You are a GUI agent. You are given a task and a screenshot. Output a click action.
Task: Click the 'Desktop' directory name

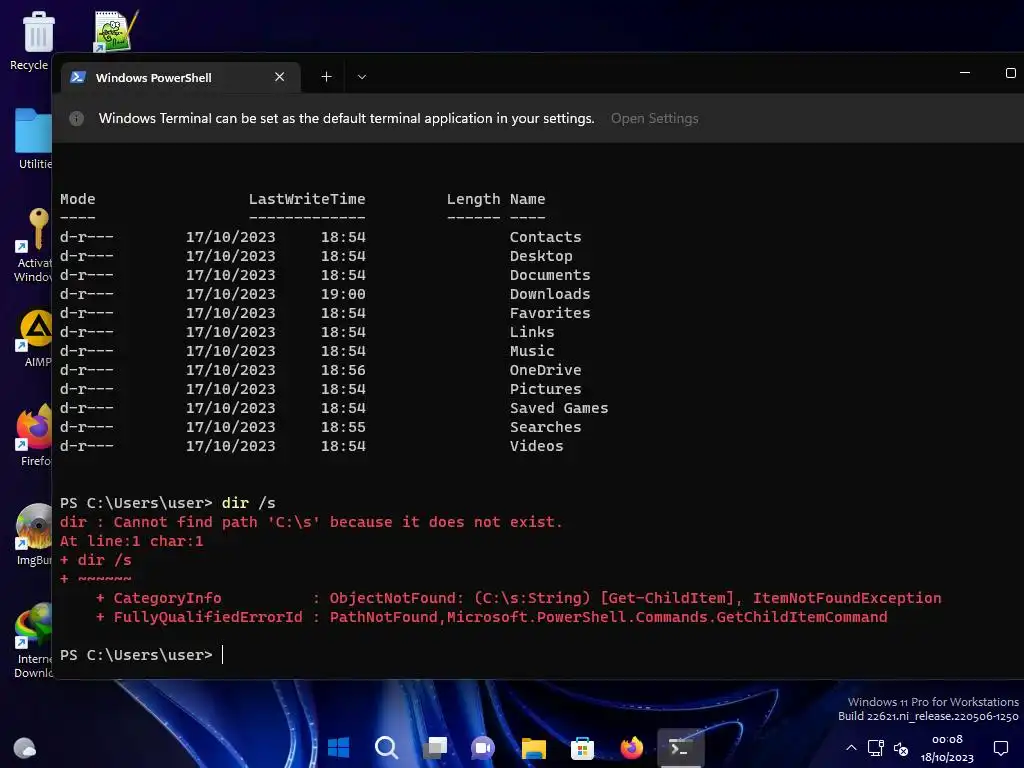pyautogui.click(x=541, y=256)
